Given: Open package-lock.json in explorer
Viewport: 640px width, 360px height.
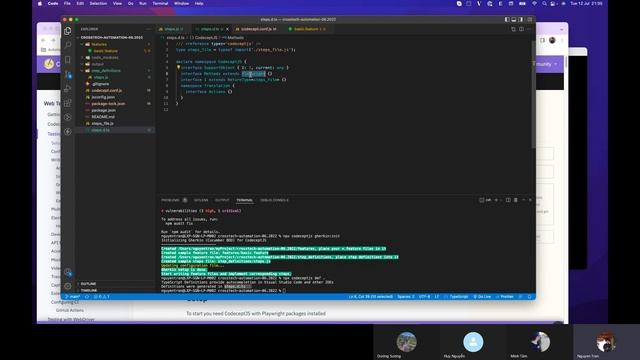Looking at the screenshot, I should [108, 104].
